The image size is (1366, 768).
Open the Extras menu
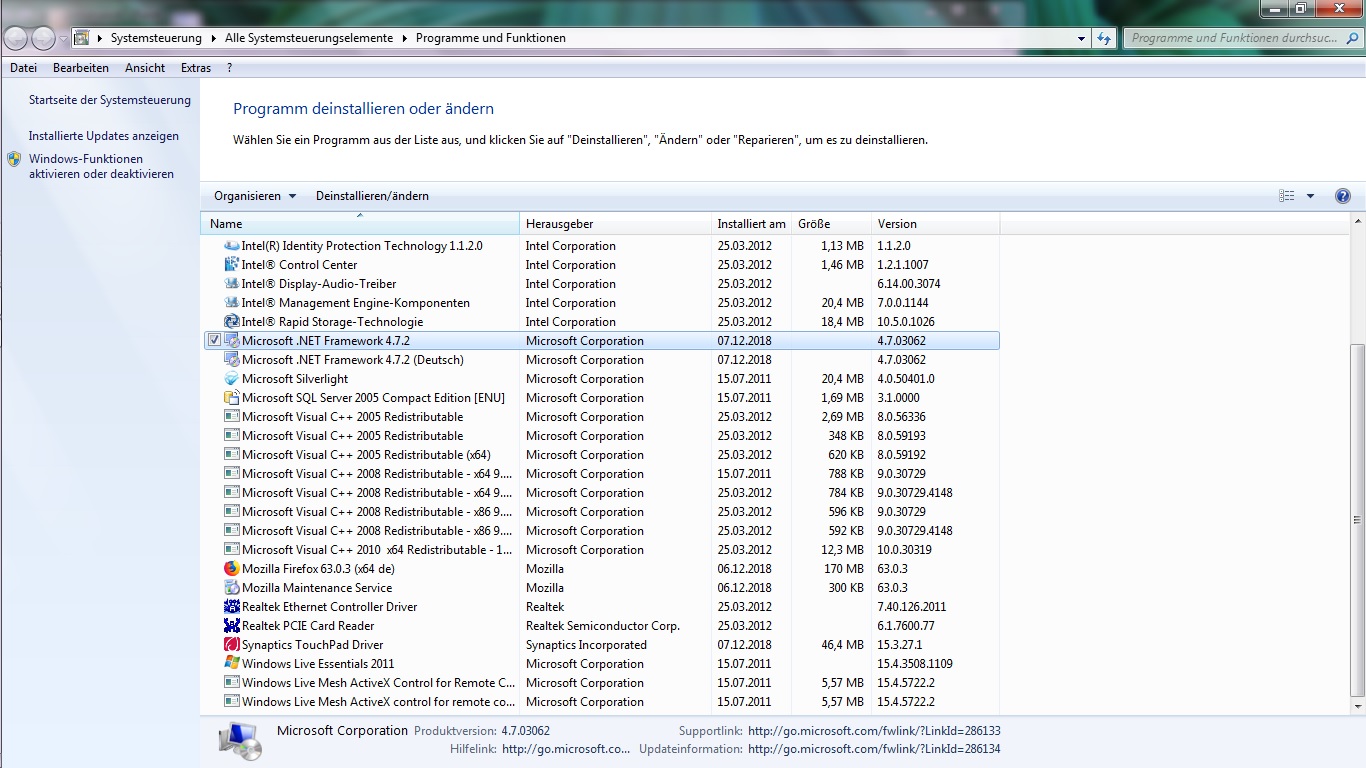coord(196,68)
